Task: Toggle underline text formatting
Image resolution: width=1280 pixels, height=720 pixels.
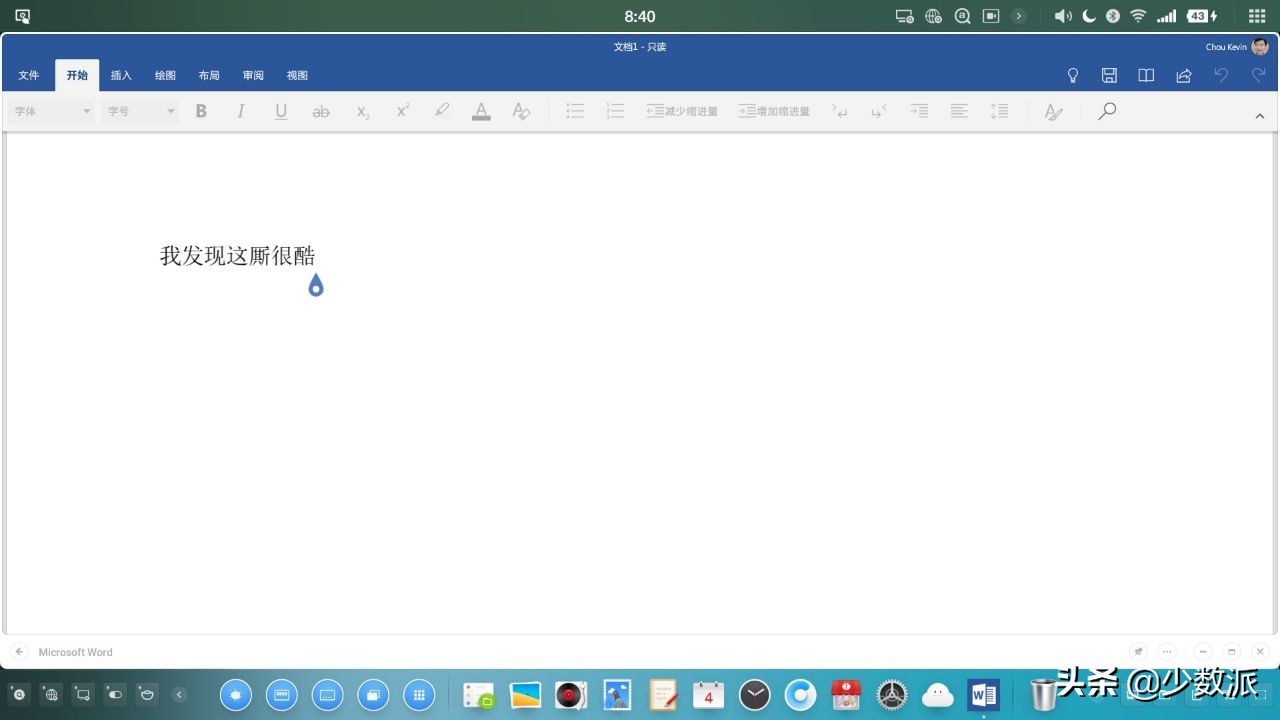Action: pyautogui.click(x=281, y=111)
